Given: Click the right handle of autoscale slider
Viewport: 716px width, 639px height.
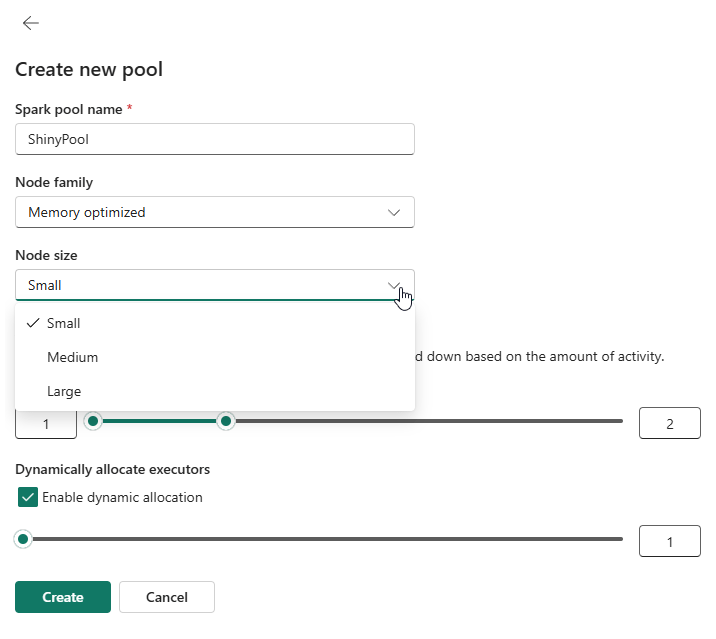Looking at the screenshot, I should (226, 421).
